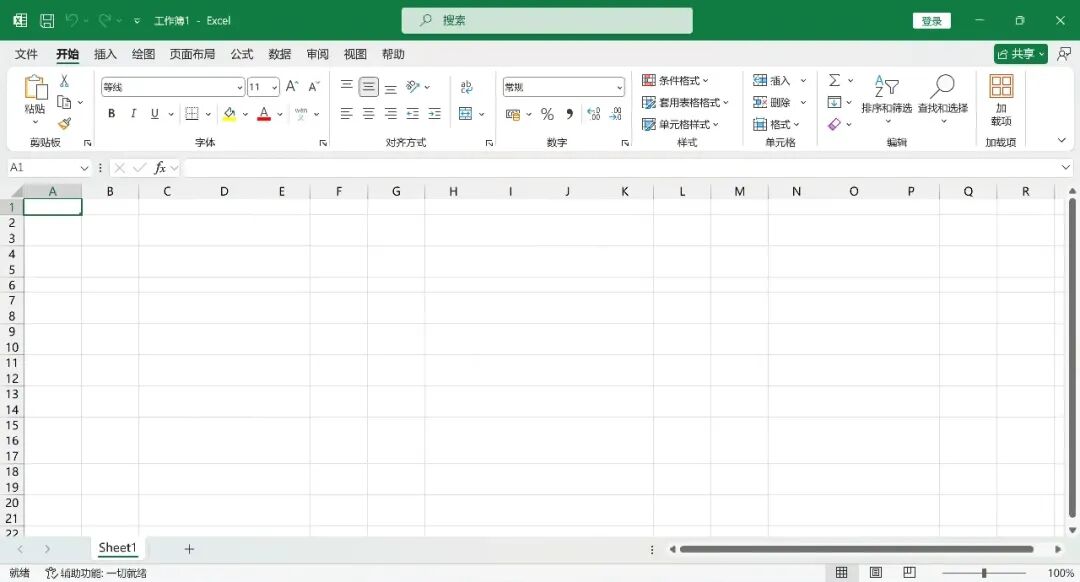This screenshot has width=1080, height=582.
Task: Open Conditional Formatting dropdown
Action: (x=675, y=81)
